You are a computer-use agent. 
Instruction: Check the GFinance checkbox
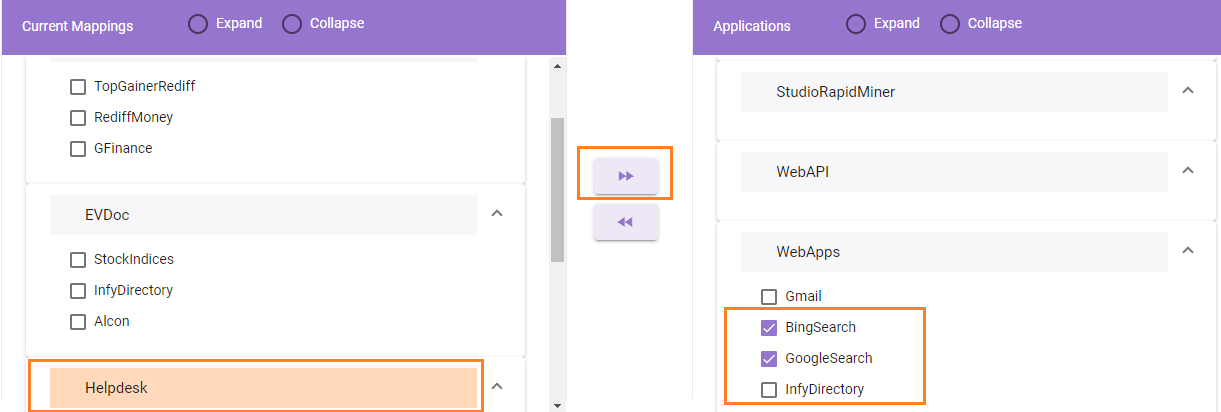tap(78, 149)
